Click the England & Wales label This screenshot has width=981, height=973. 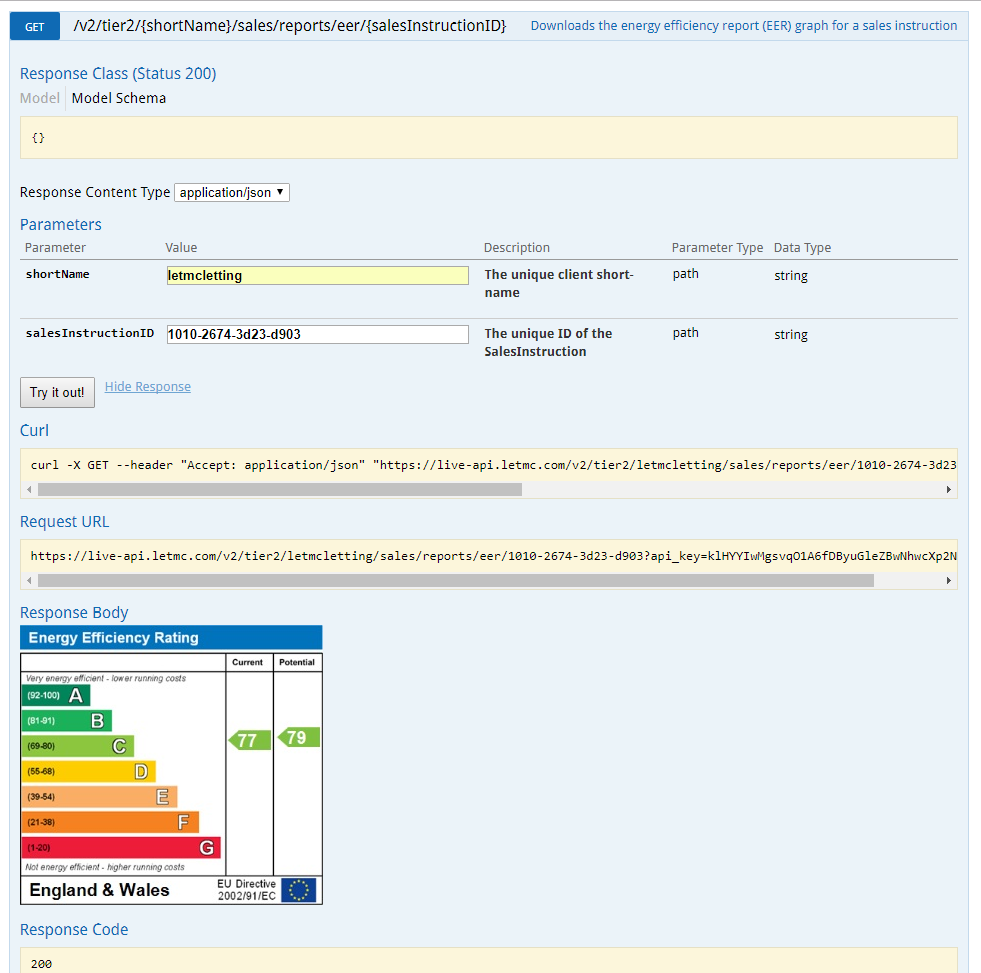(99, 890)
